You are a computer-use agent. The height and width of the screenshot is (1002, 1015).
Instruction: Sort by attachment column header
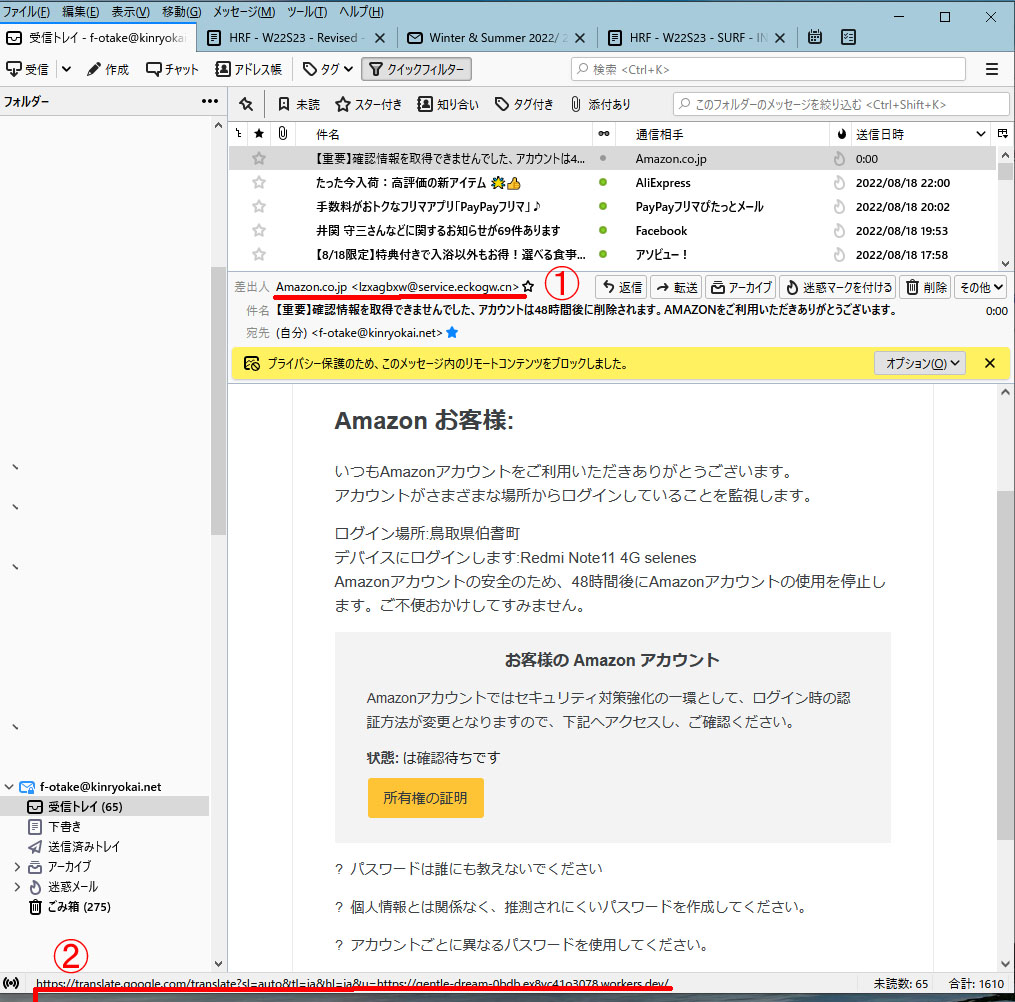coord(283,134)
